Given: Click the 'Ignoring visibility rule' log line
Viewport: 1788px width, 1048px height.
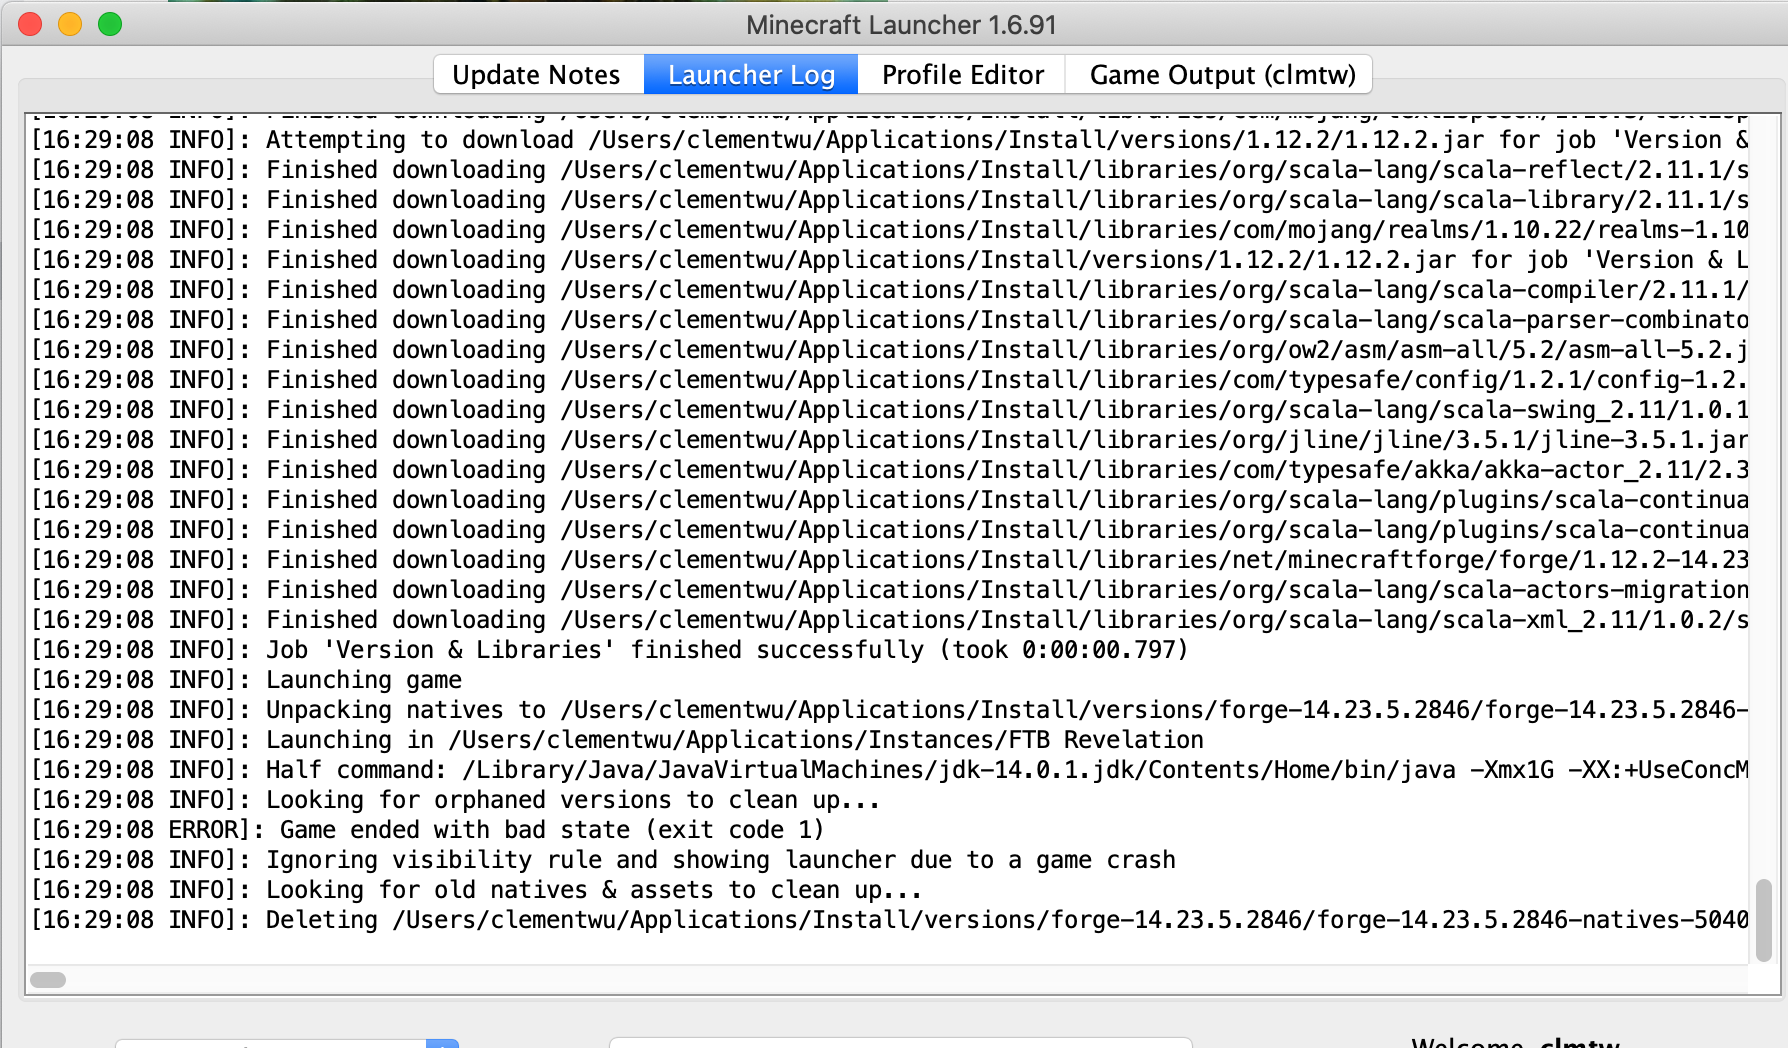Looking at the screenshot, I should (x=603, y=860).
